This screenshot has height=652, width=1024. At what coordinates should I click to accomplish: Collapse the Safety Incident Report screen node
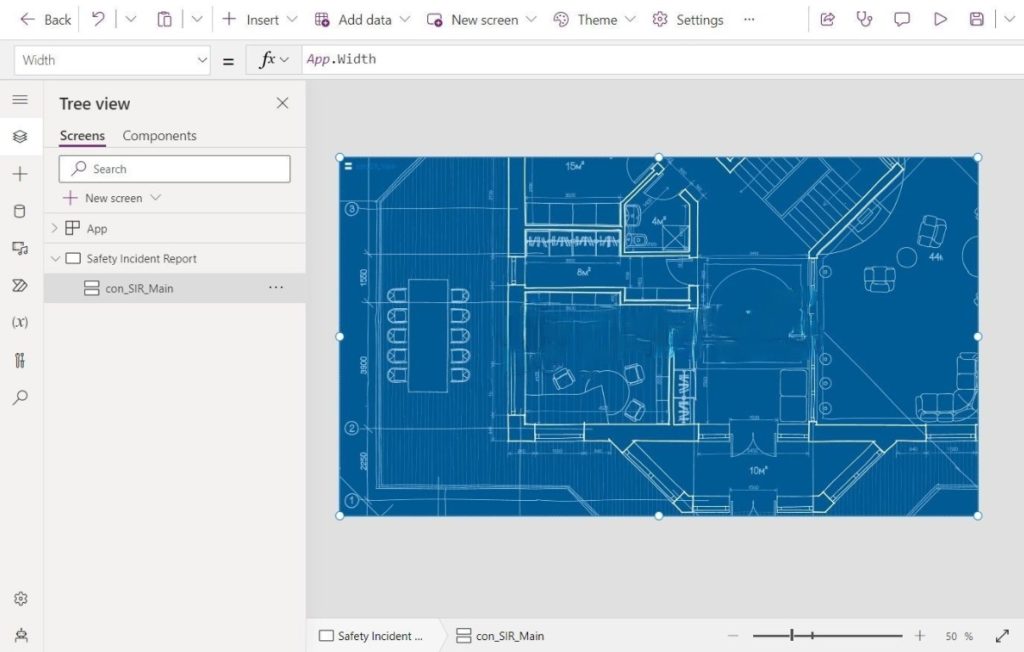[56, 259]
